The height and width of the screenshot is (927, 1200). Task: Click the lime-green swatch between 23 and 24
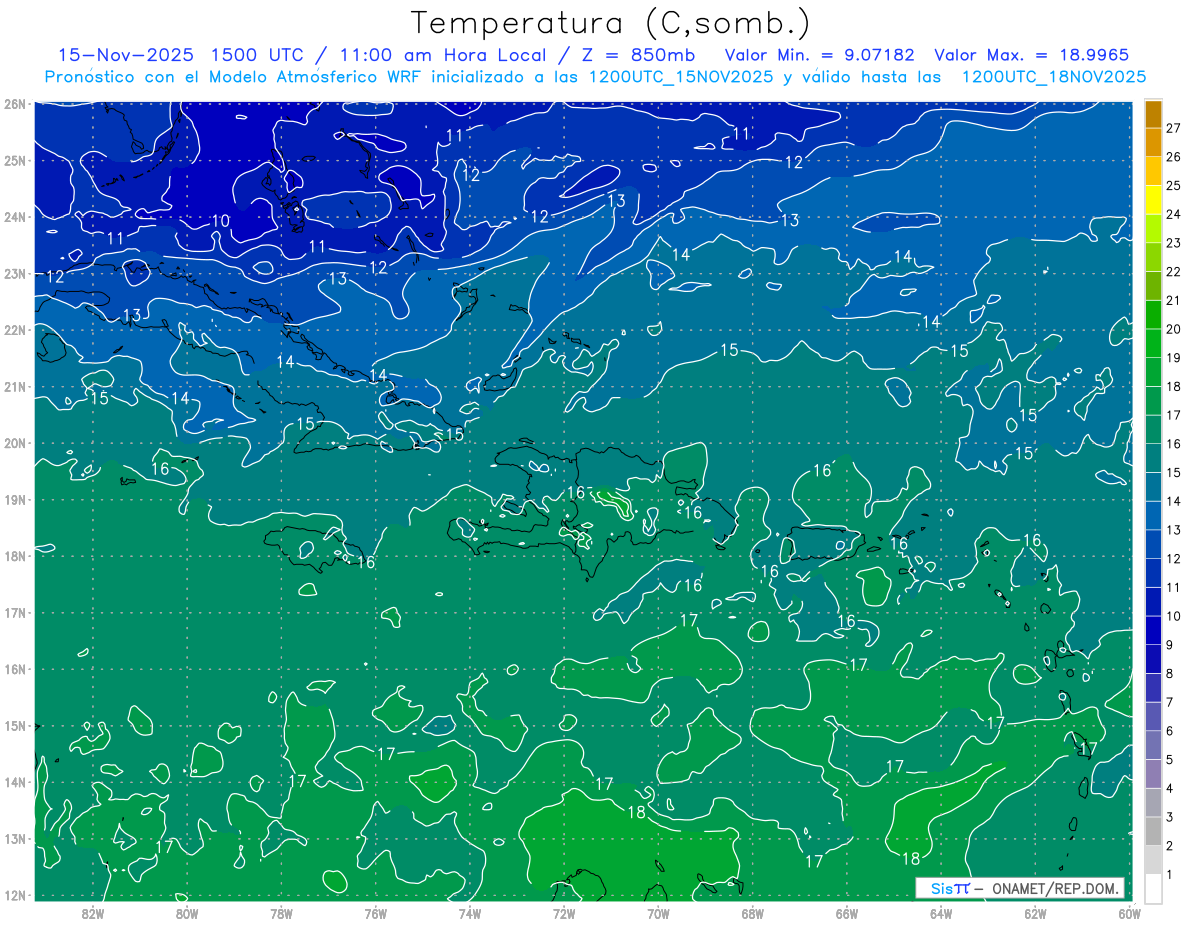1153,228
